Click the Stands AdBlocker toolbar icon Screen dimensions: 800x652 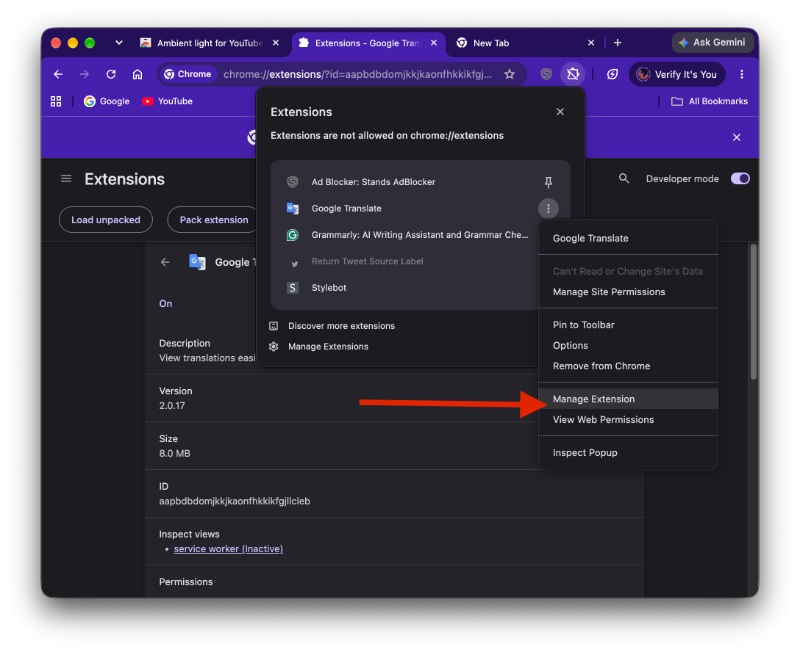546,74
